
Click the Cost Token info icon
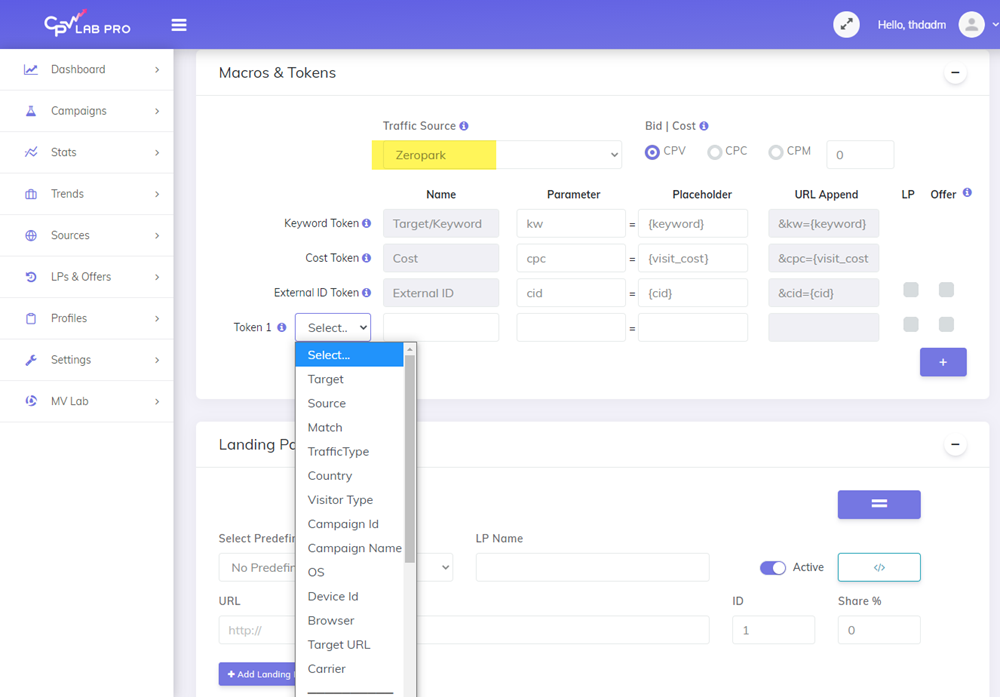[x=367, y=258]
